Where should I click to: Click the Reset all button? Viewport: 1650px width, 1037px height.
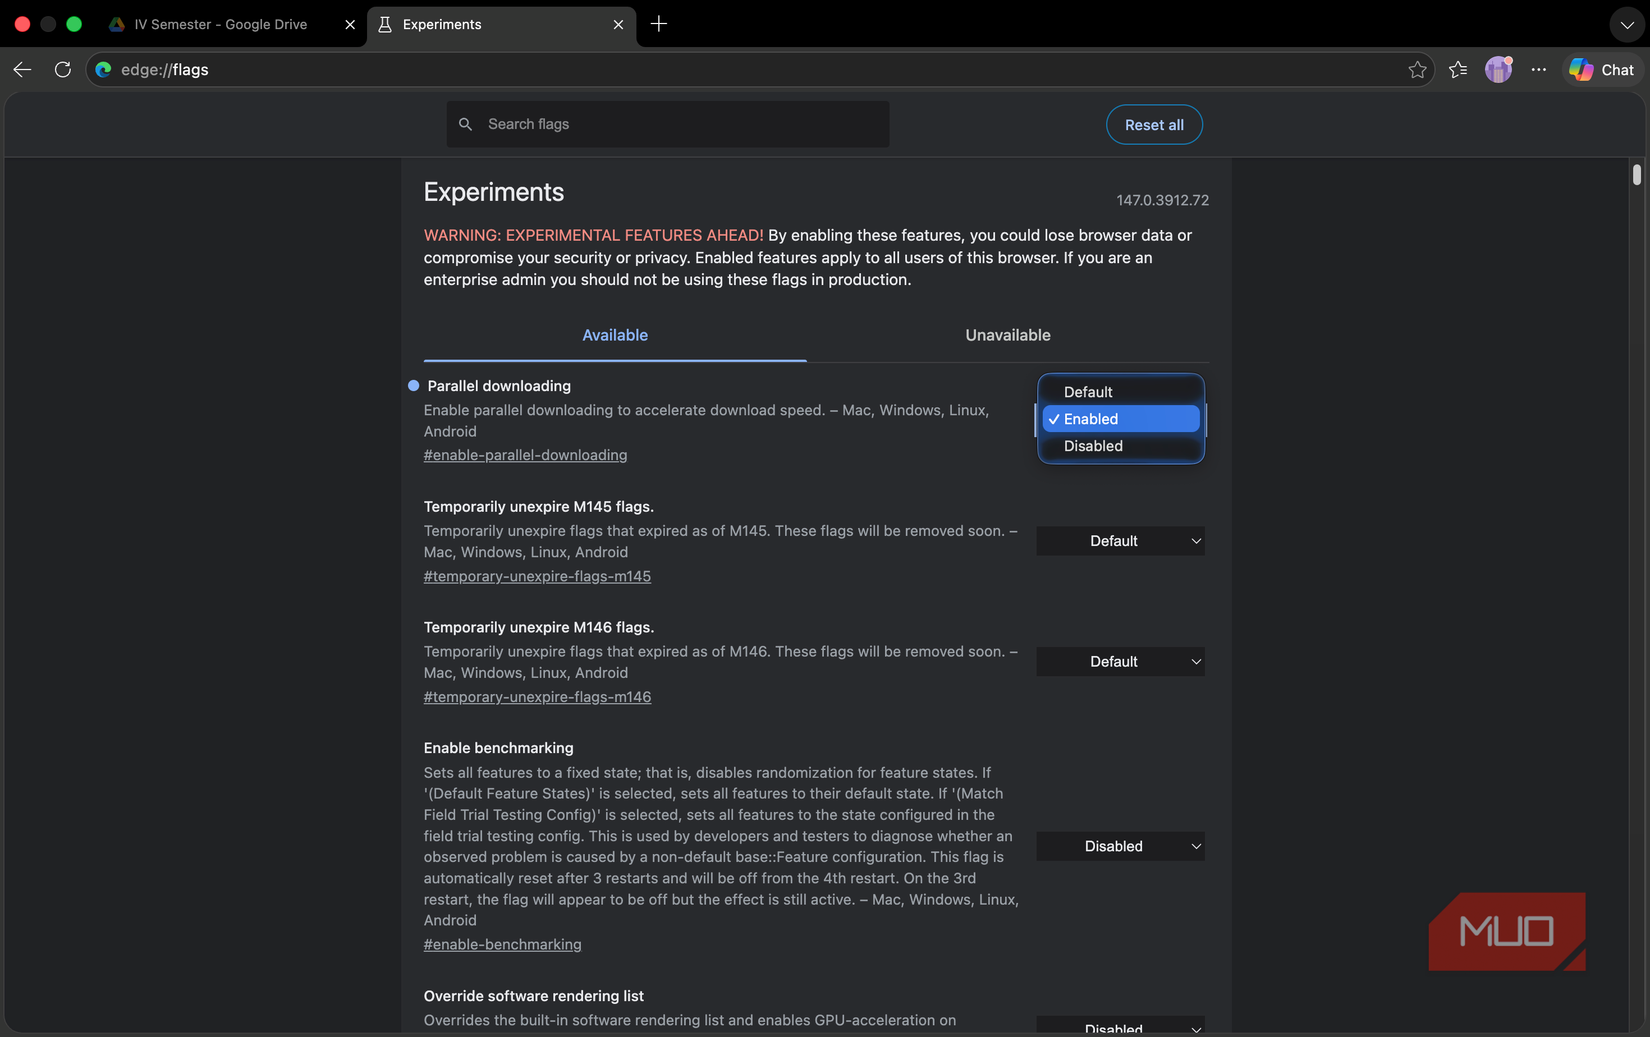coord(1154,125)
